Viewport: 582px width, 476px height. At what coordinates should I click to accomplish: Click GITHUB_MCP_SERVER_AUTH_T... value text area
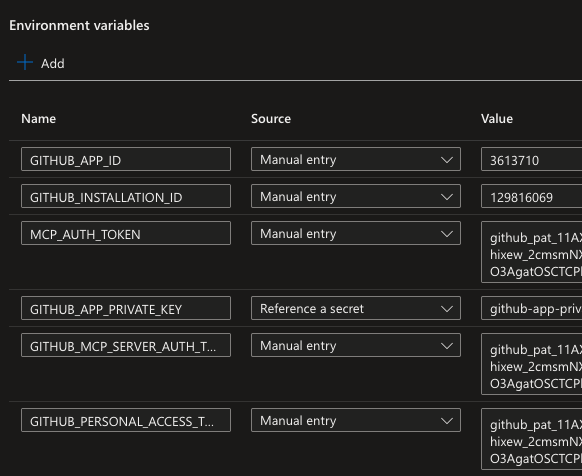click(532, 364)
